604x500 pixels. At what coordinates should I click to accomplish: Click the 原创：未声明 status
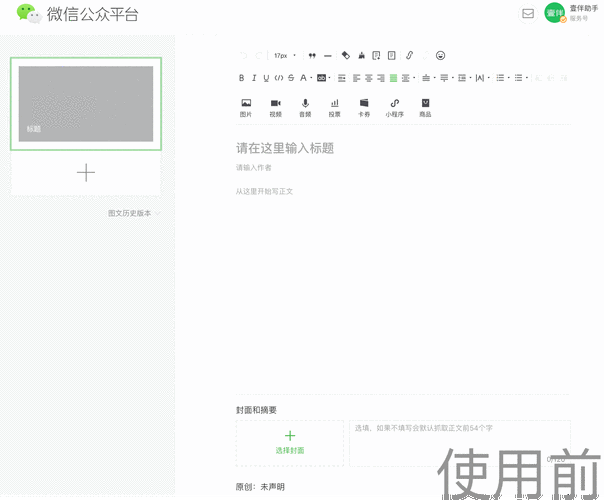point(260,487)
